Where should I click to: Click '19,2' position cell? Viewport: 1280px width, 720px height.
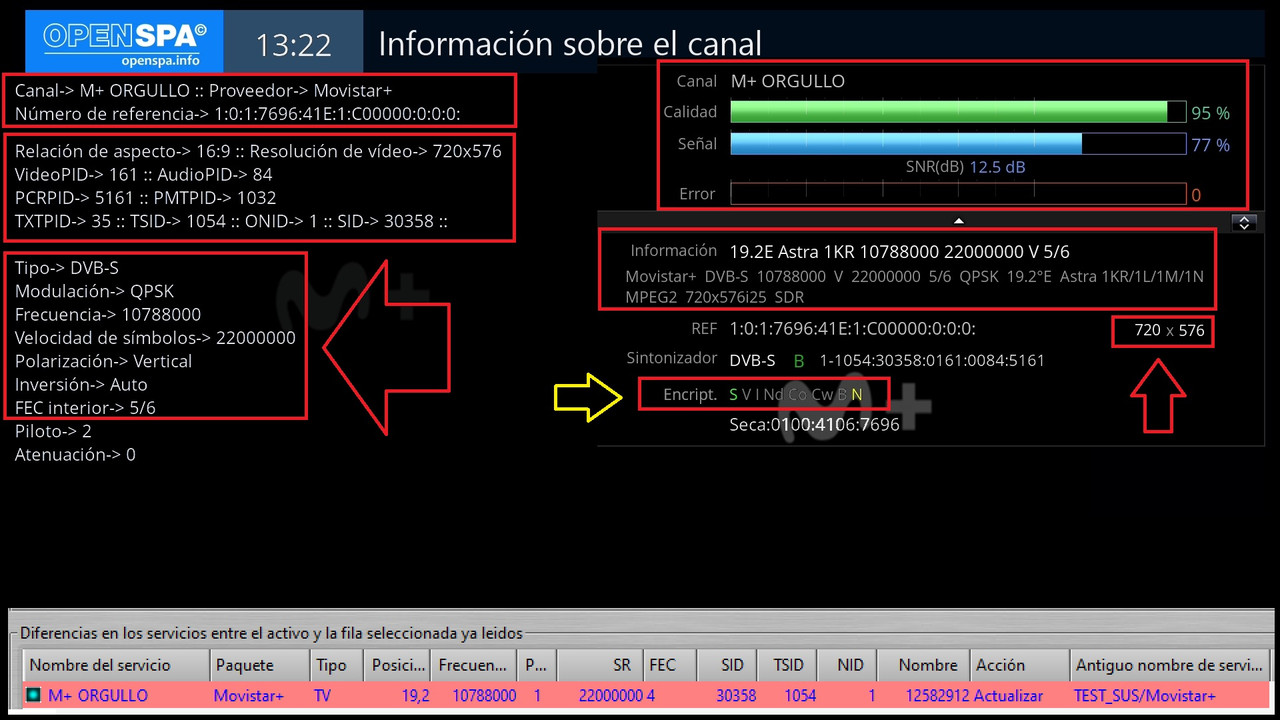pos(415,695)
